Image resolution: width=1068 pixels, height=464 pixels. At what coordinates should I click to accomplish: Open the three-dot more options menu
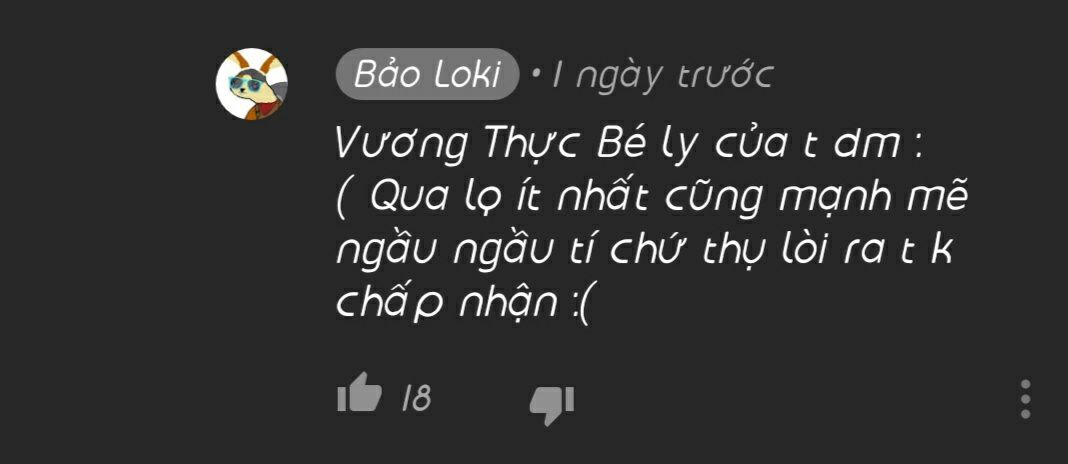[1025, 399]
